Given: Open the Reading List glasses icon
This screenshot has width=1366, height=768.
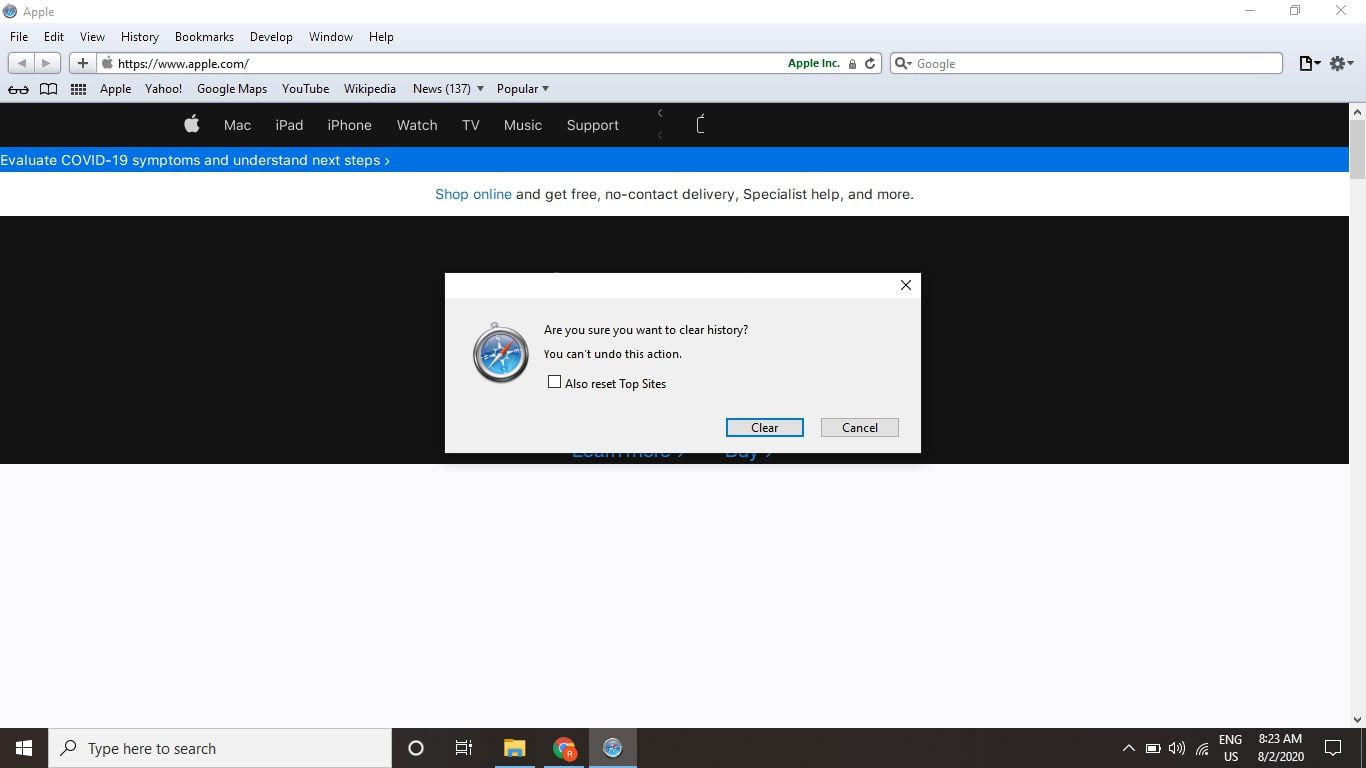Looking at the screenshot, I should (x=18, y=89).
